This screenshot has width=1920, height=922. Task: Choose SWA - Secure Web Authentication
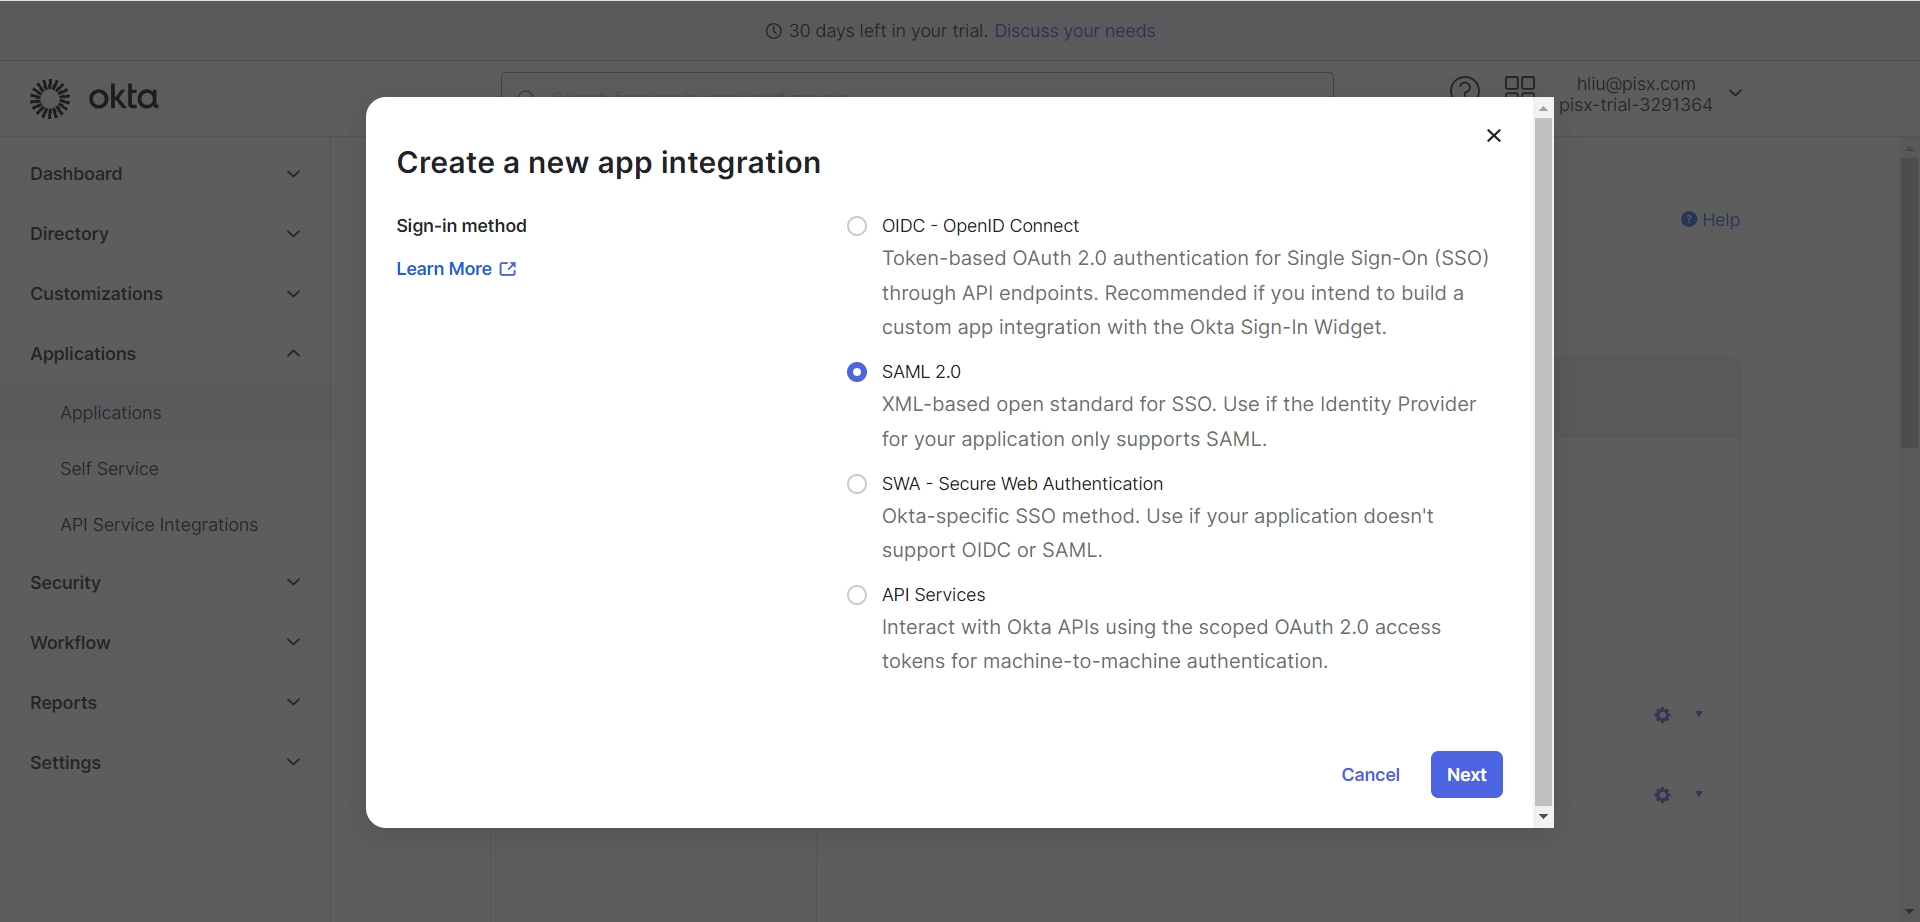click(857, 484)
